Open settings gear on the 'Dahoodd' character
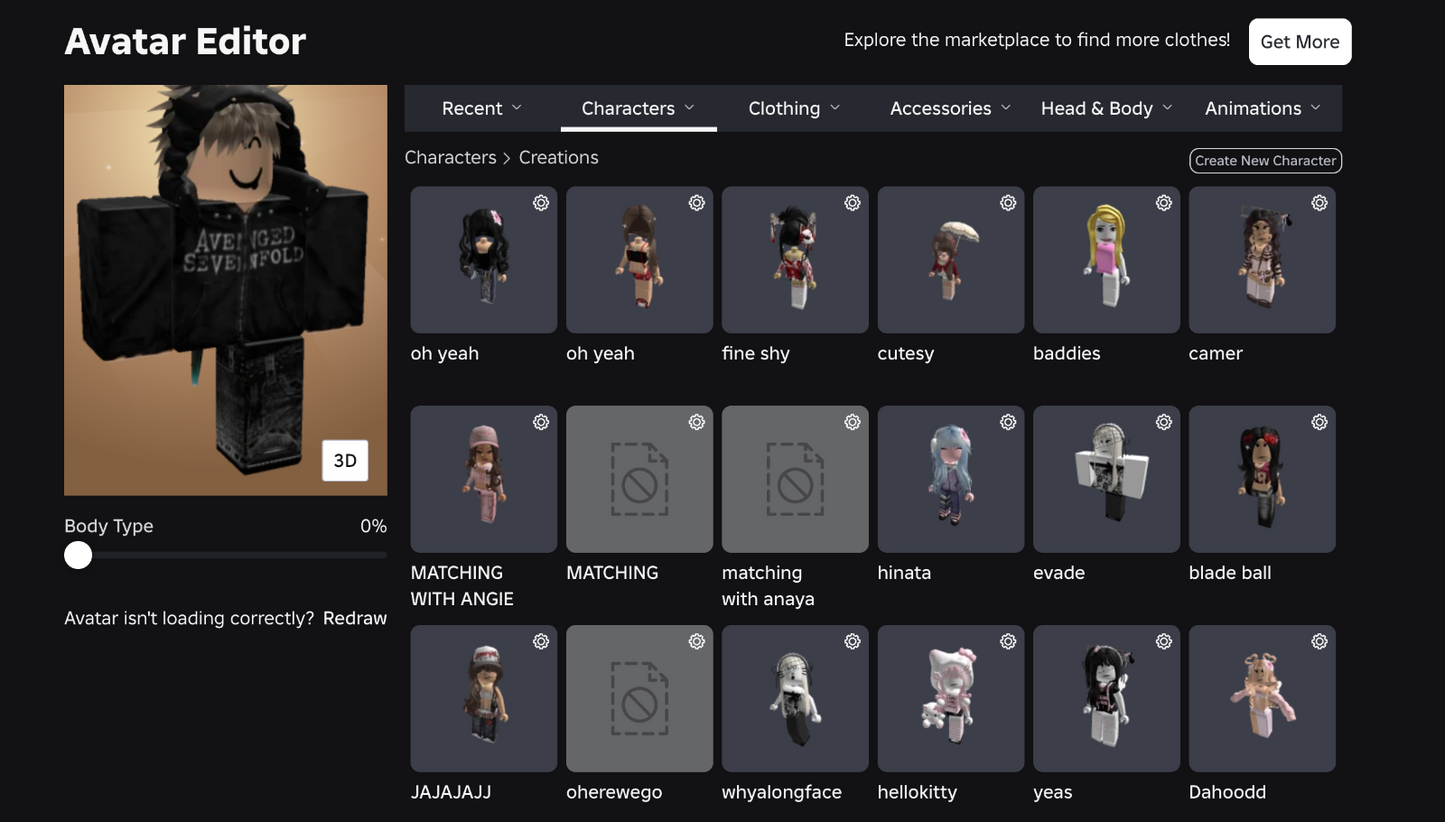 [x=1318, y=640]
